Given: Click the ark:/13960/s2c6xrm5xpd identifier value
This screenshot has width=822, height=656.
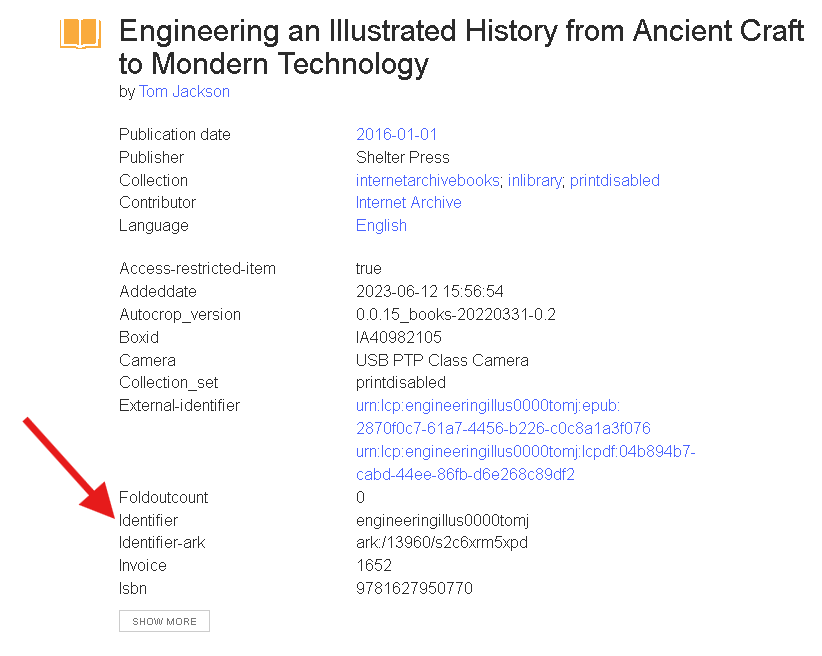Looking at the screenshot, I should 441,542.
